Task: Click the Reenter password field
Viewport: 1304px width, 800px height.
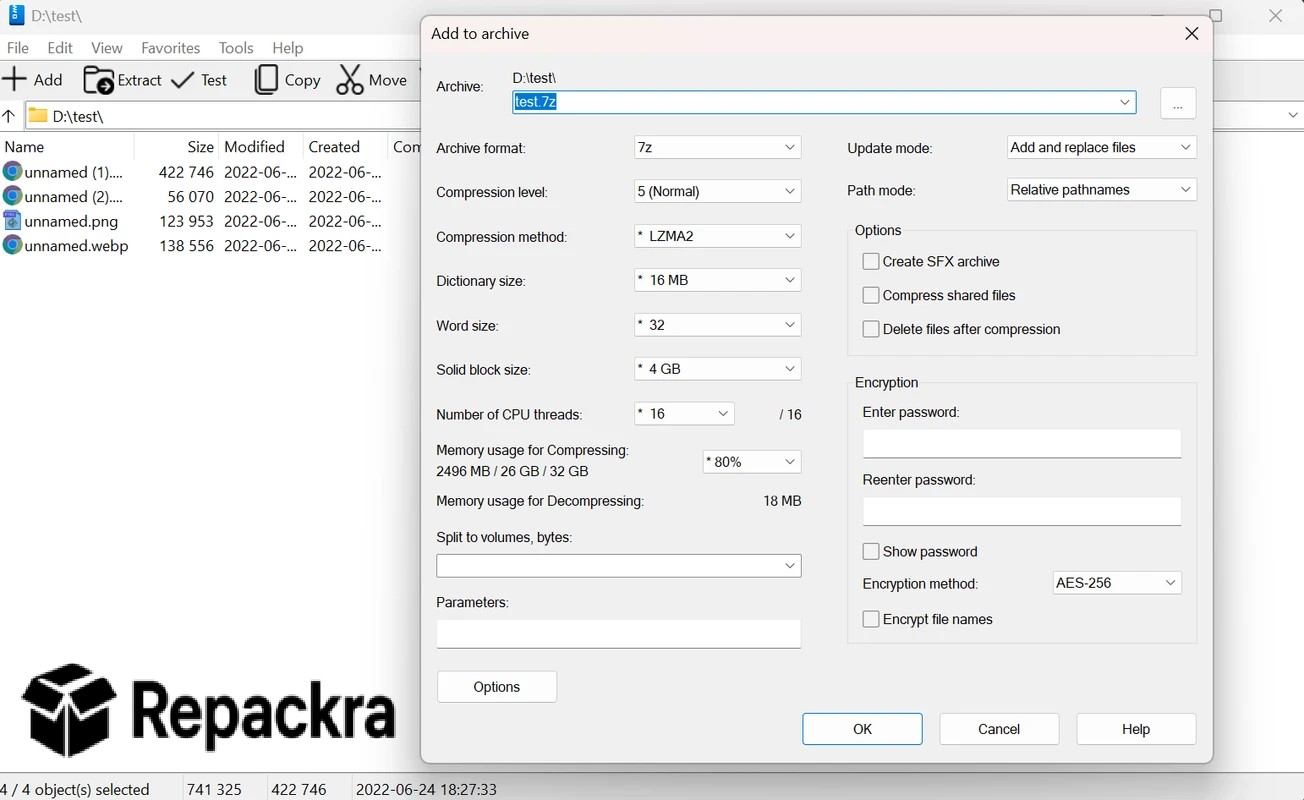Action: point(1022,512)
